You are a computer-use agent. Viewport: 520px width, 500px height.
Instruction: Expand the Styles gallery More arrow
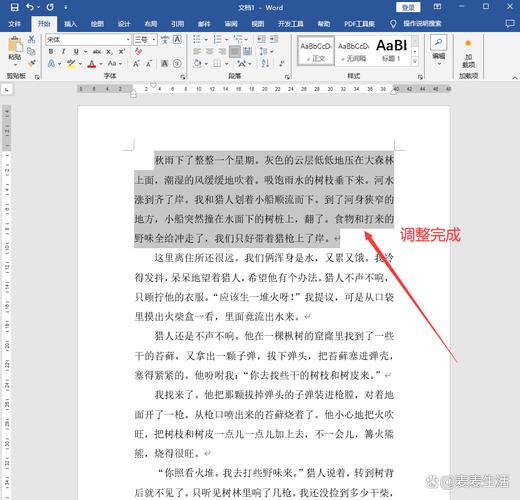coord(415,61)
